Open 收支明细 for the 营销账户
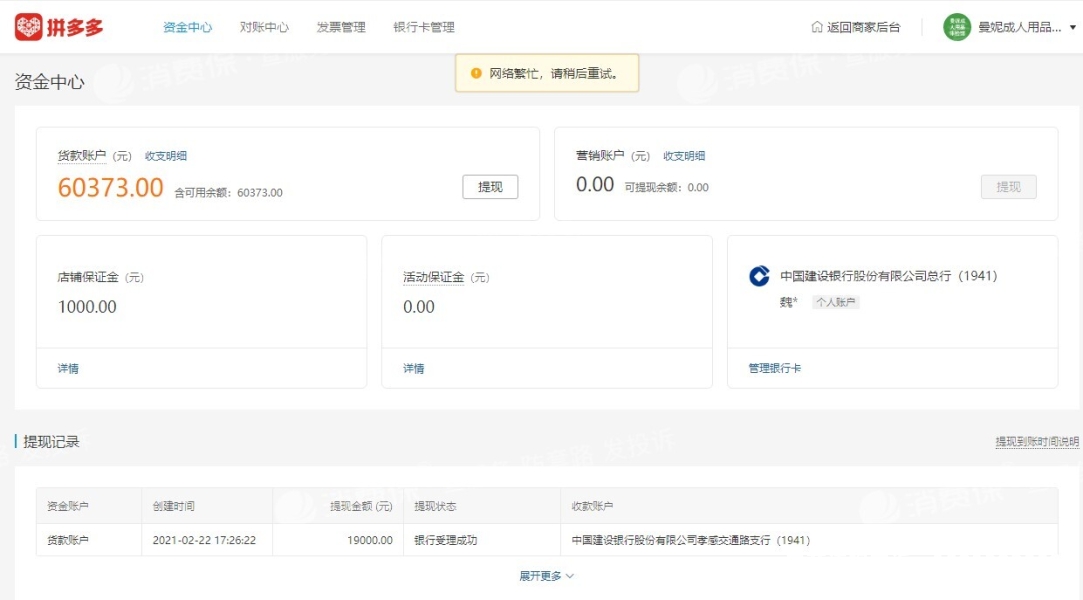1083x600 pixels. (x=684, y=156)
